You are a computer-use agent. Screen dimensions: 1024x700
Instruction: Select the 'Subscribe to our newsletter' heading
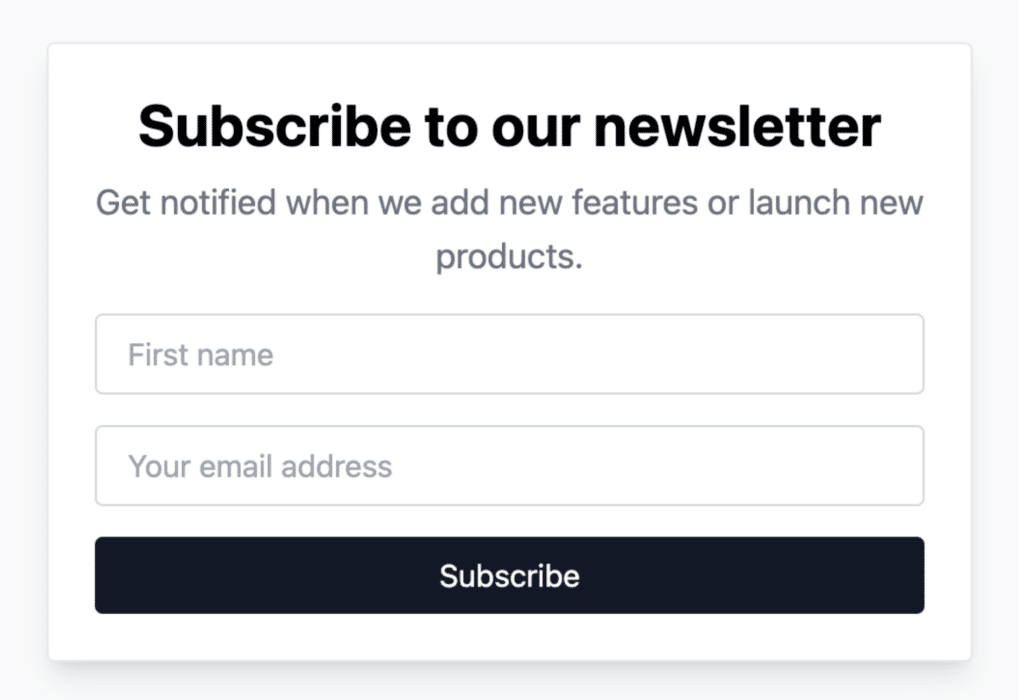coord(509,126)
